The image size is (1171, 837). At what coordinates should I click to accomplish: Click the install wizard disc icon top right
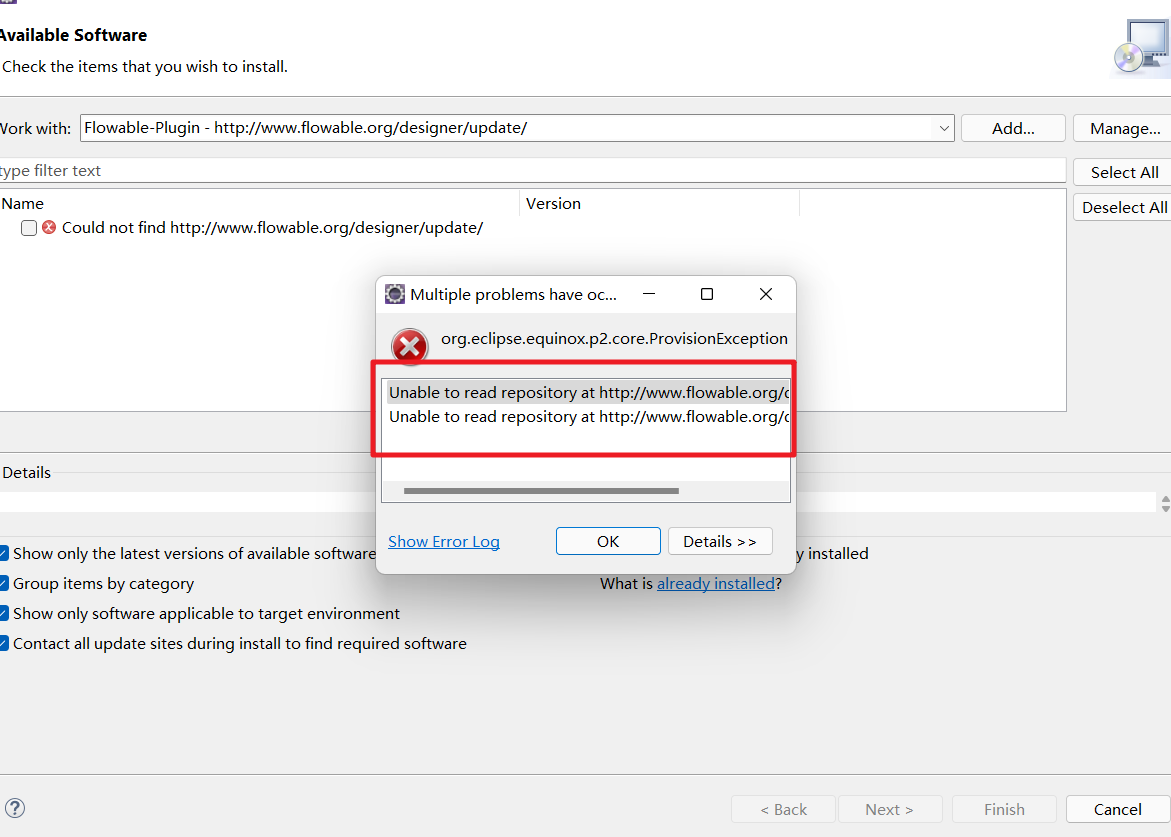point(1139,45)
